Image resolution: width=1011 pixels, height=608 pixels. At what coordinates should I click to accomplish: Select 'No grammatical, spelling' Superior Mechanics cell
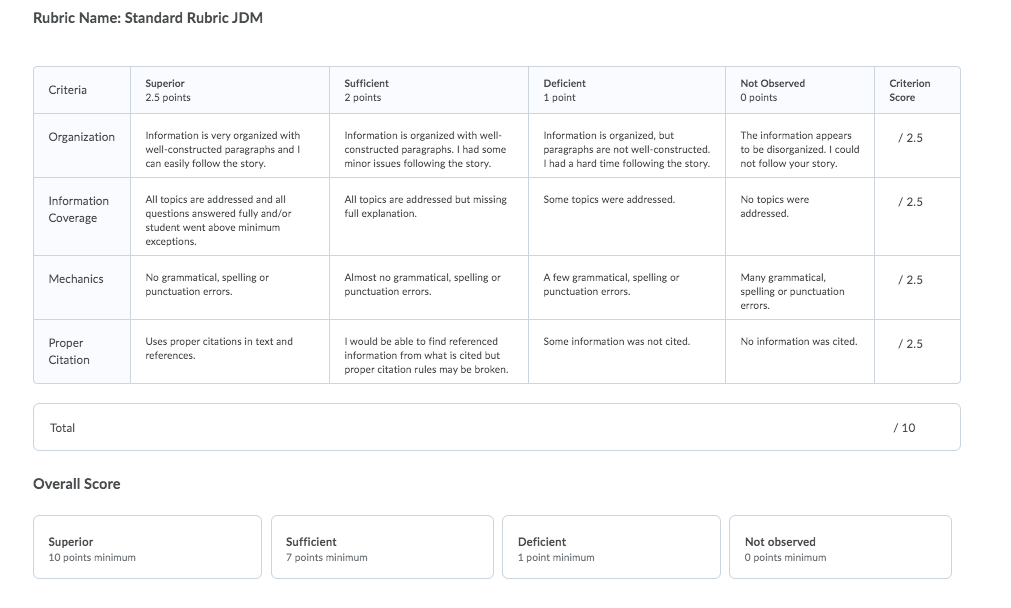[230, 288]
